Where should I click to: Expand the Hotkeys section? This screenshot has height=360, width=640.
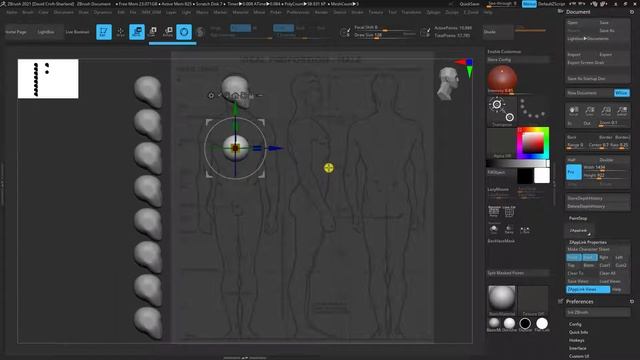(x=577, y=340)
